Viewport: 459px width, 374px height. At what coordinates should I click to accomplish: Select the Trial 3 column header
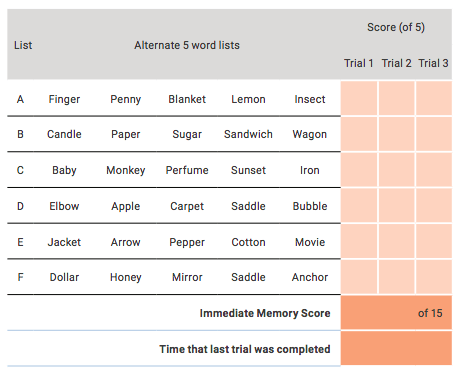pyautogui.click(x=433, y=63)
